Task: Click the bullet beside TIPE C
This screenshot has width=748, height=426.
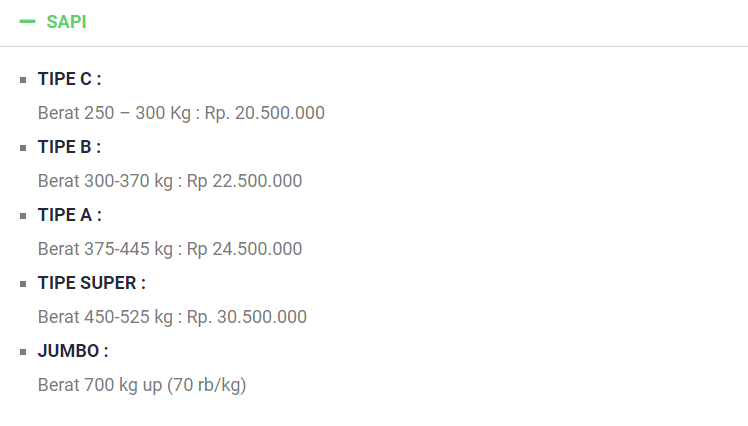Action: [x=23, y=80]
